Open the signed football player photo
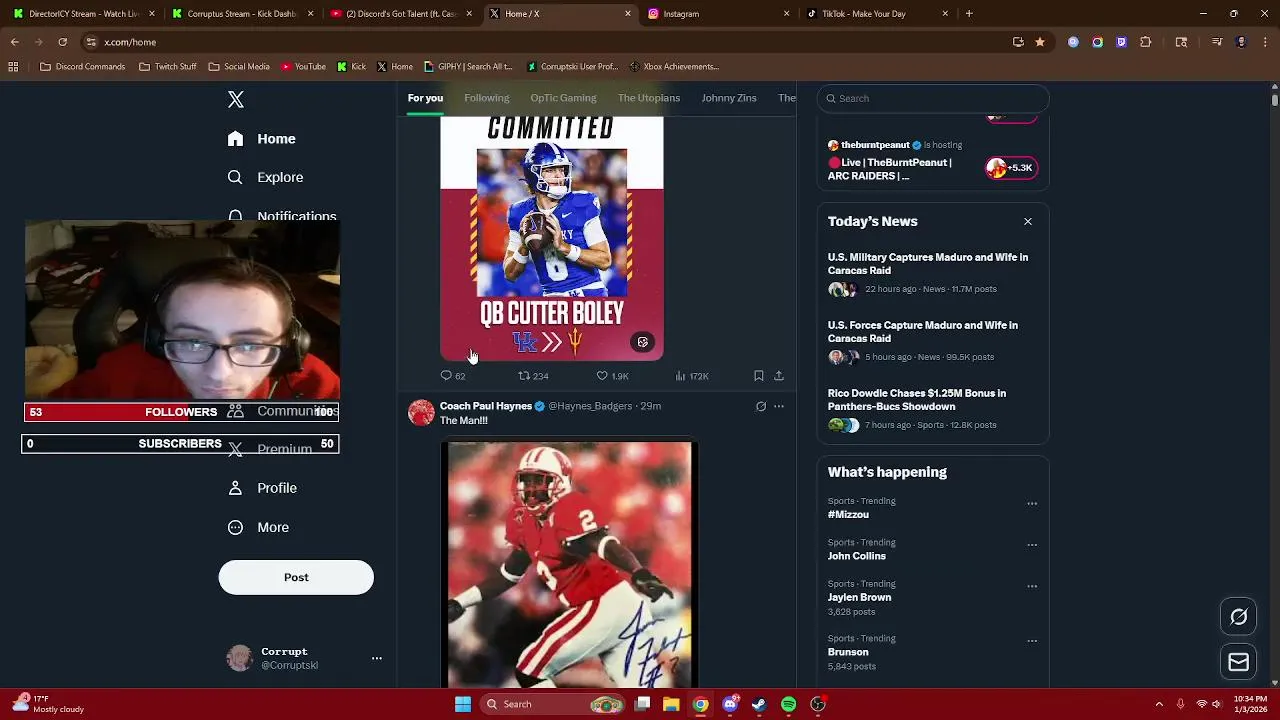 tap(569, 564)
